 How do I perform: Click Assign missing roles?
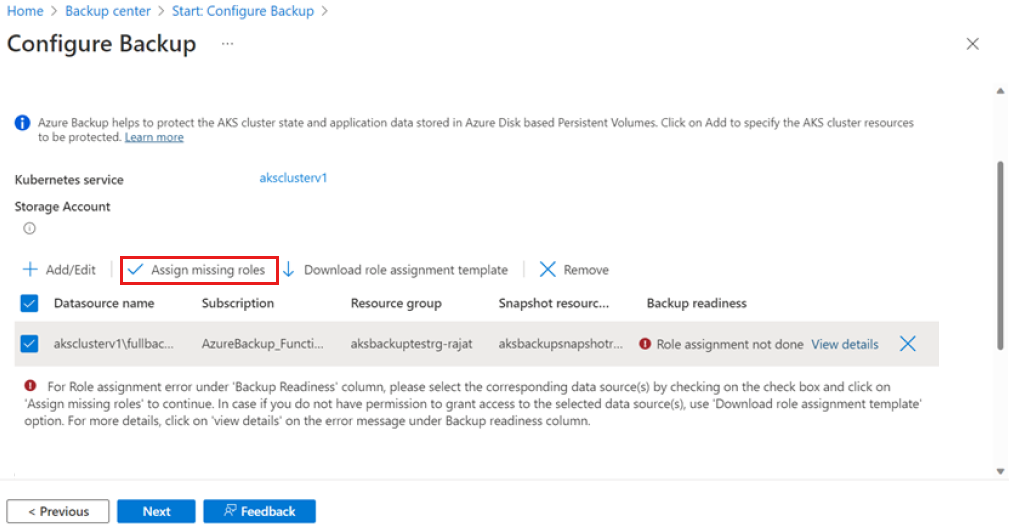[197, 270]
